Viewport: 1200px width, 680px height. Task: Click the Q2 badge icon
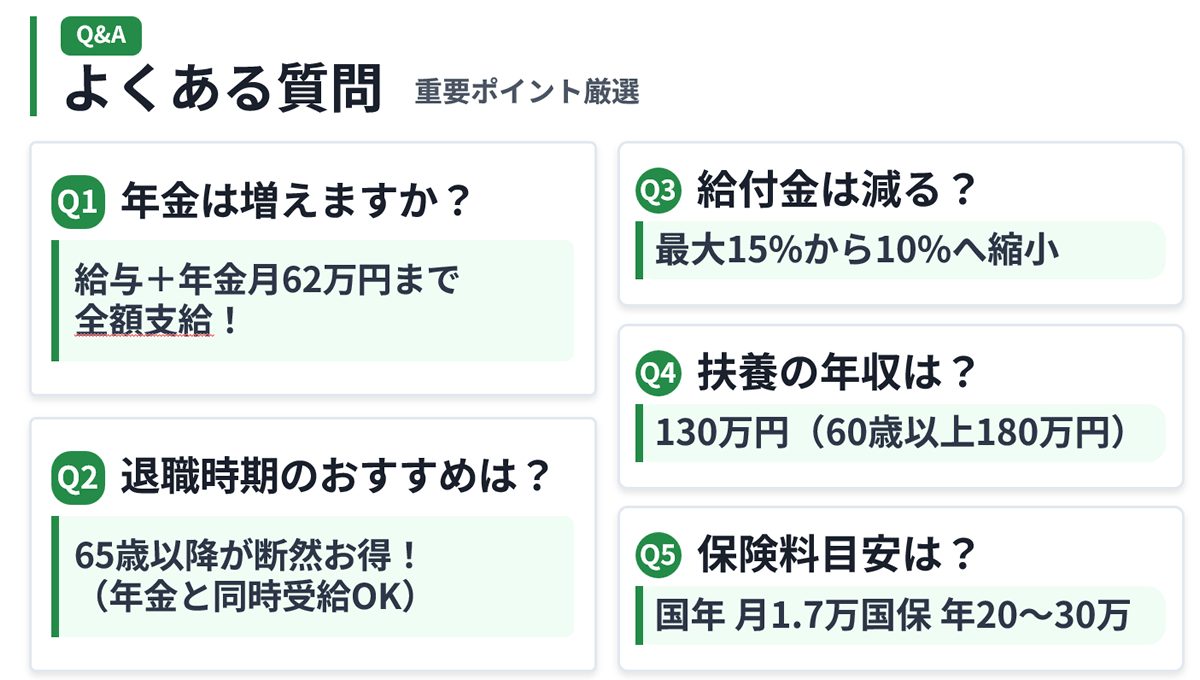tap(77, 479)
